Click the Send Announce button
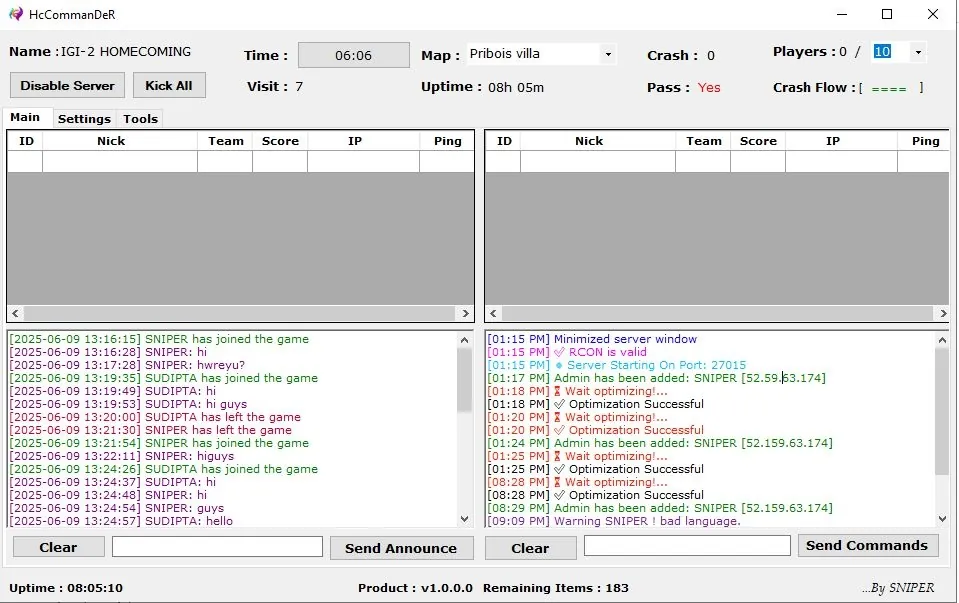 (401, 547)
